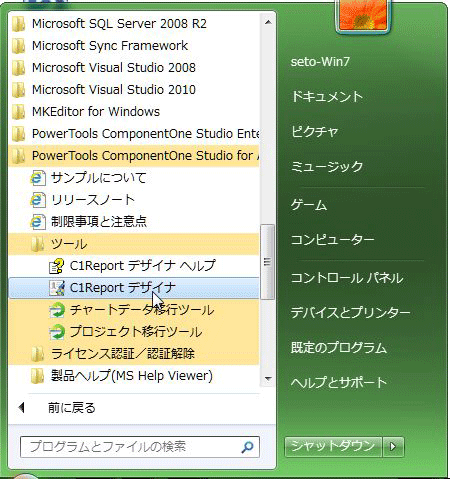Open ヘルプとサポート
The height and width of the screenshot is (479, 450).
click(x=339, y=382)
